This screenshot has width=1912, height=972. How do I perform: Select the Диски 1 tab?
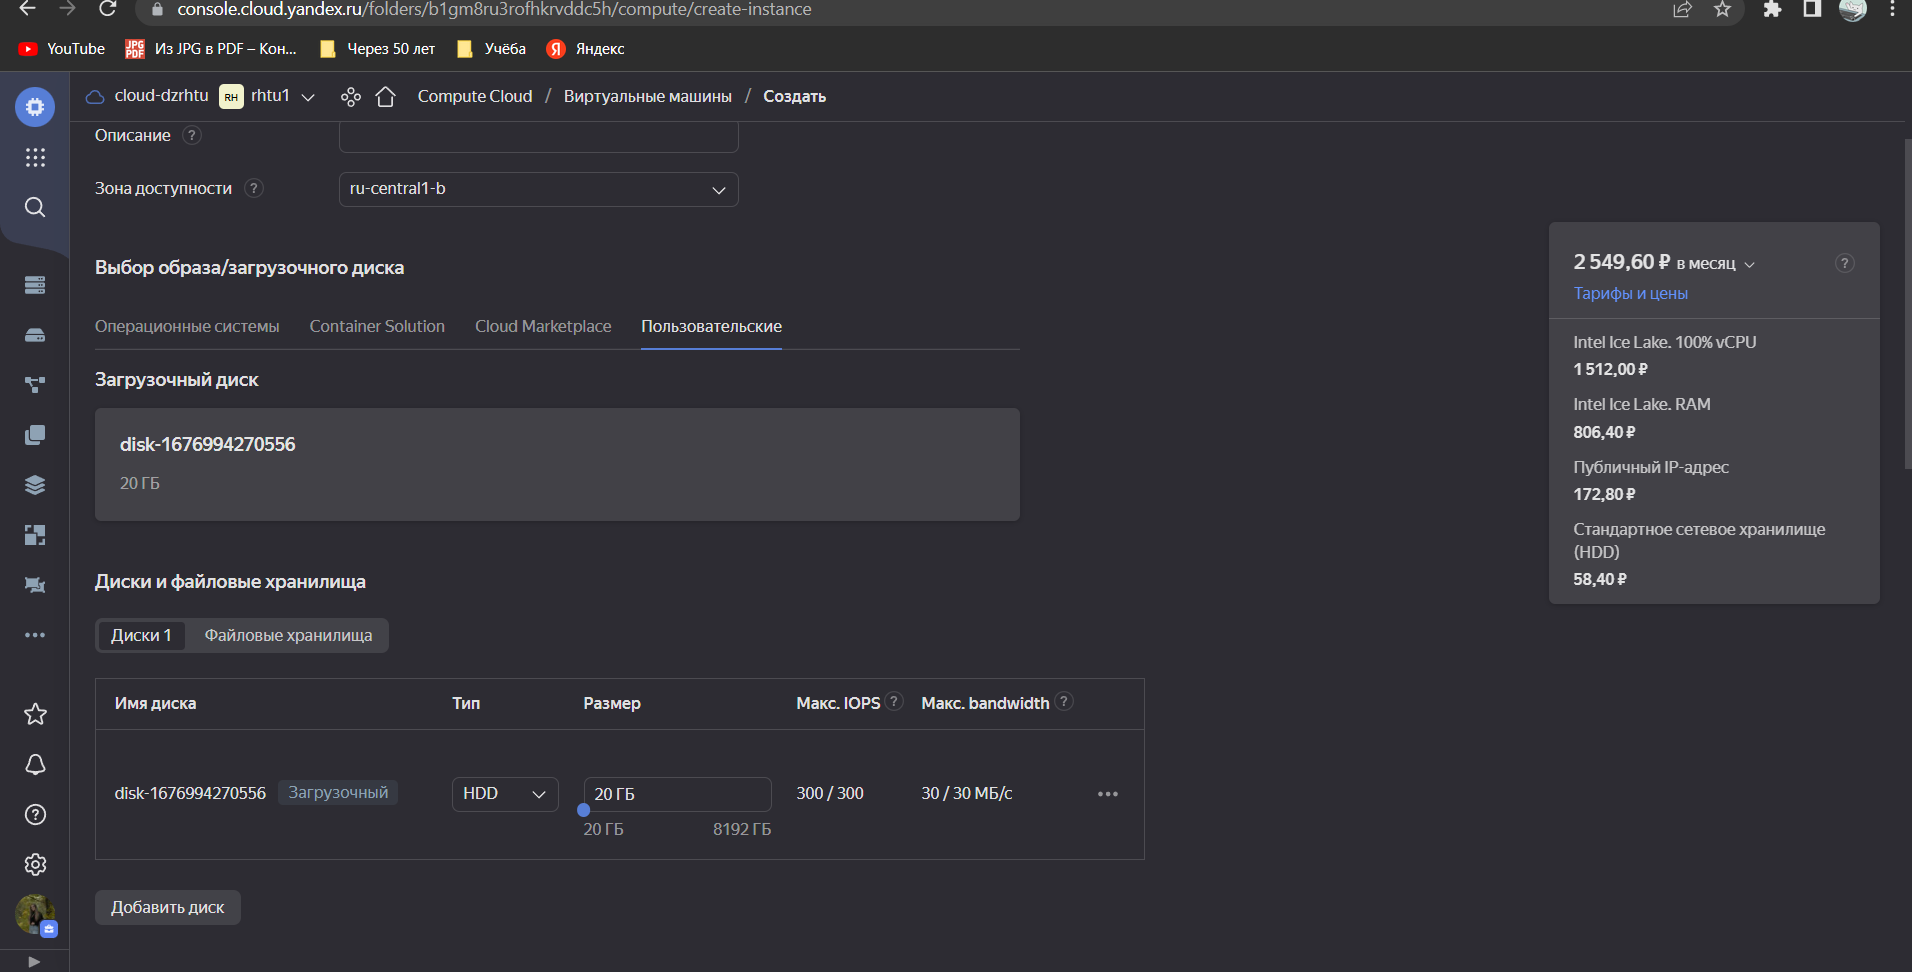point(141,635)
